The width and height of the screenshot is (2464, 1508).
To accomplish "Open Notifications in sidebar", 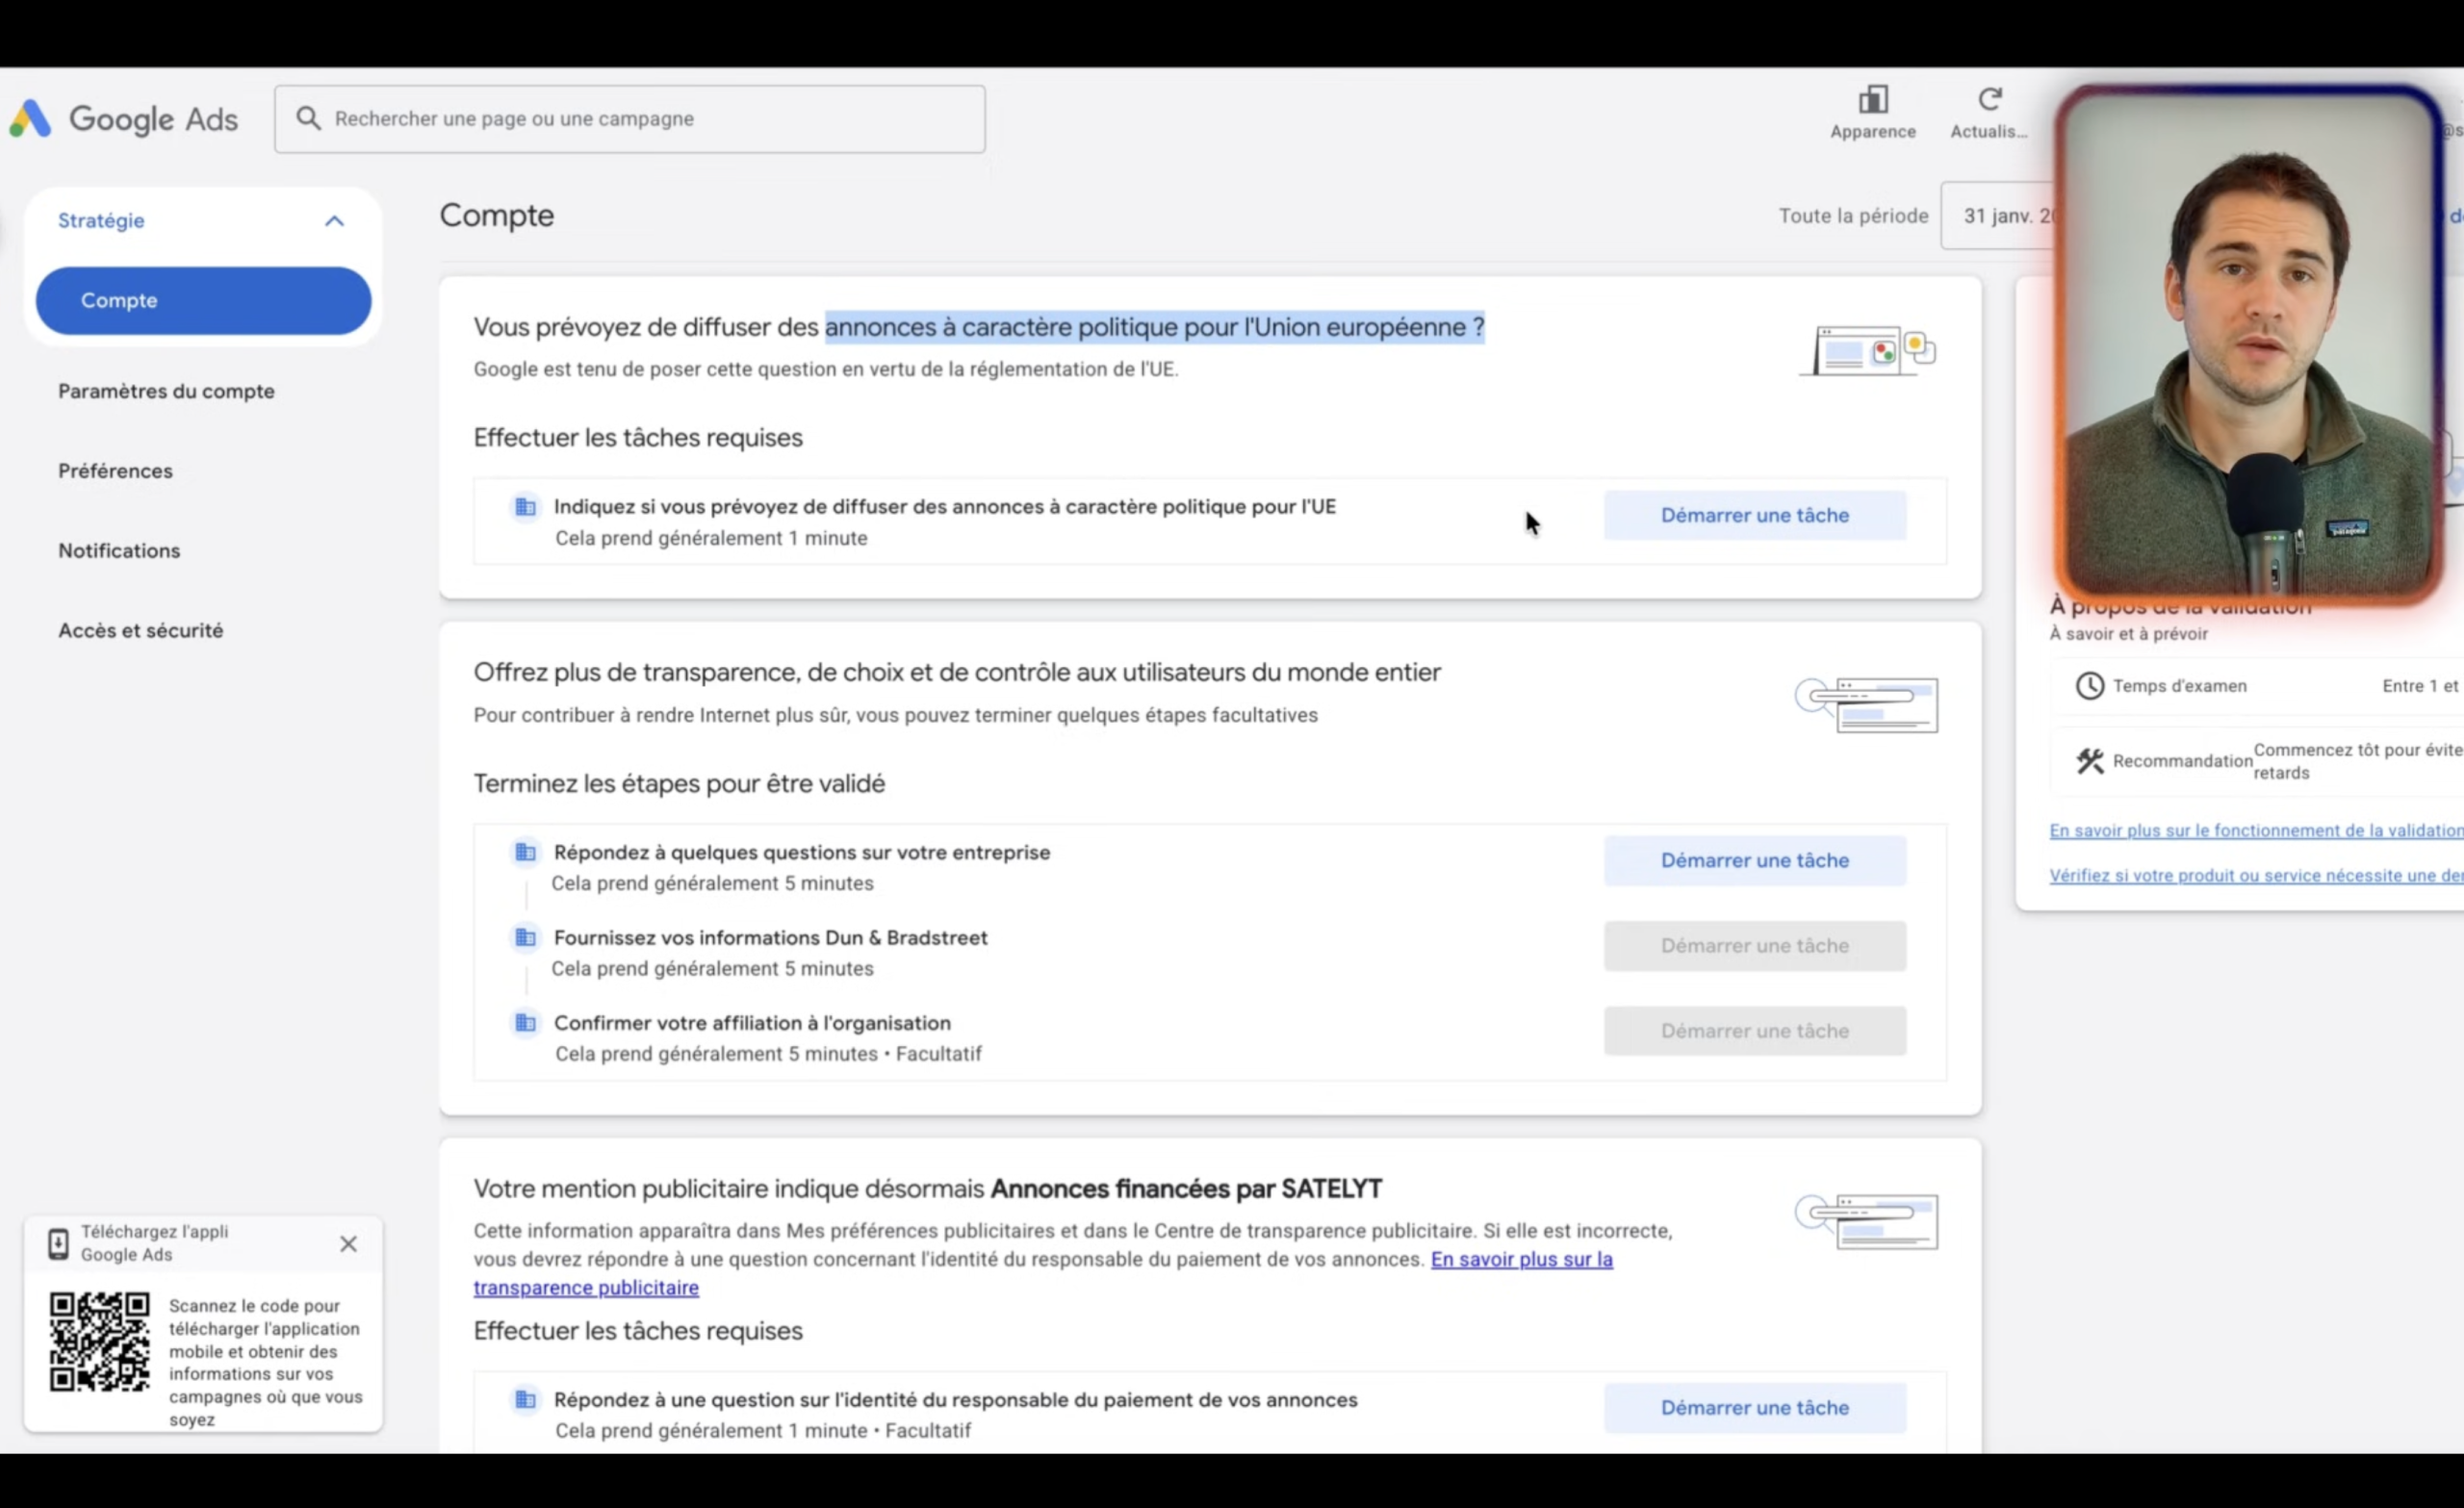I will 119,551.
